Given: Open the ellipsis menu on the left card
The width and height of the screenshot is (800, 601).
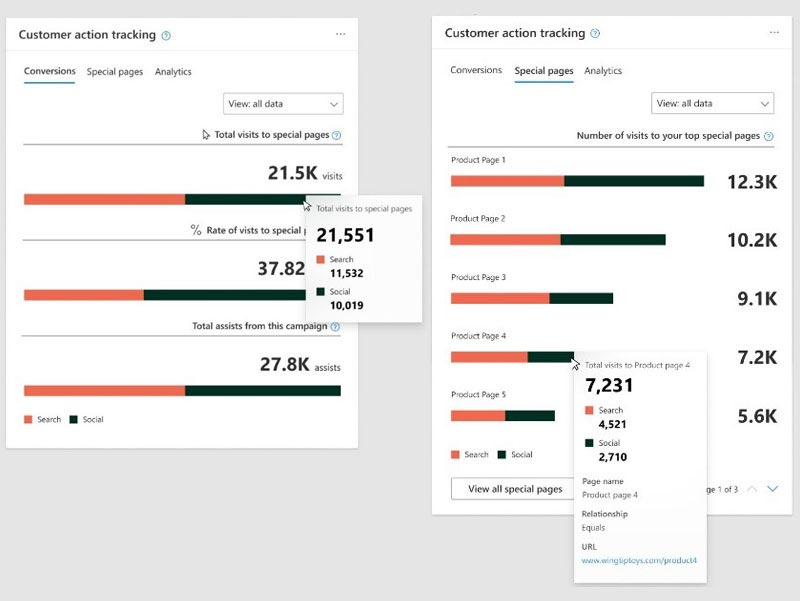Looking at the screenshot, I should click(340, 34).
